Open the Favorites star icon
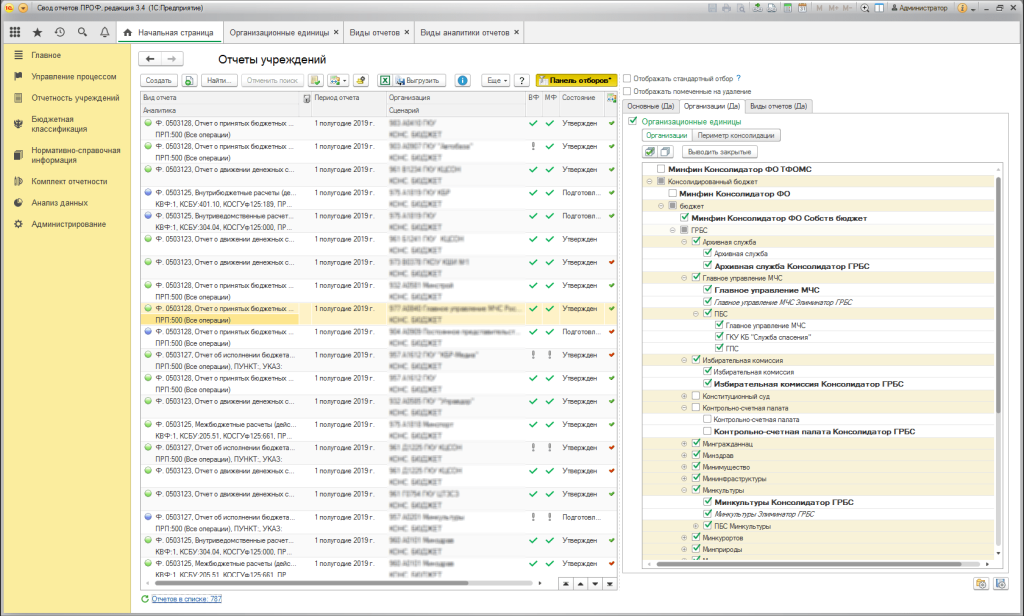The height and width of the screenshot is (616, 1024). point(37,33)
